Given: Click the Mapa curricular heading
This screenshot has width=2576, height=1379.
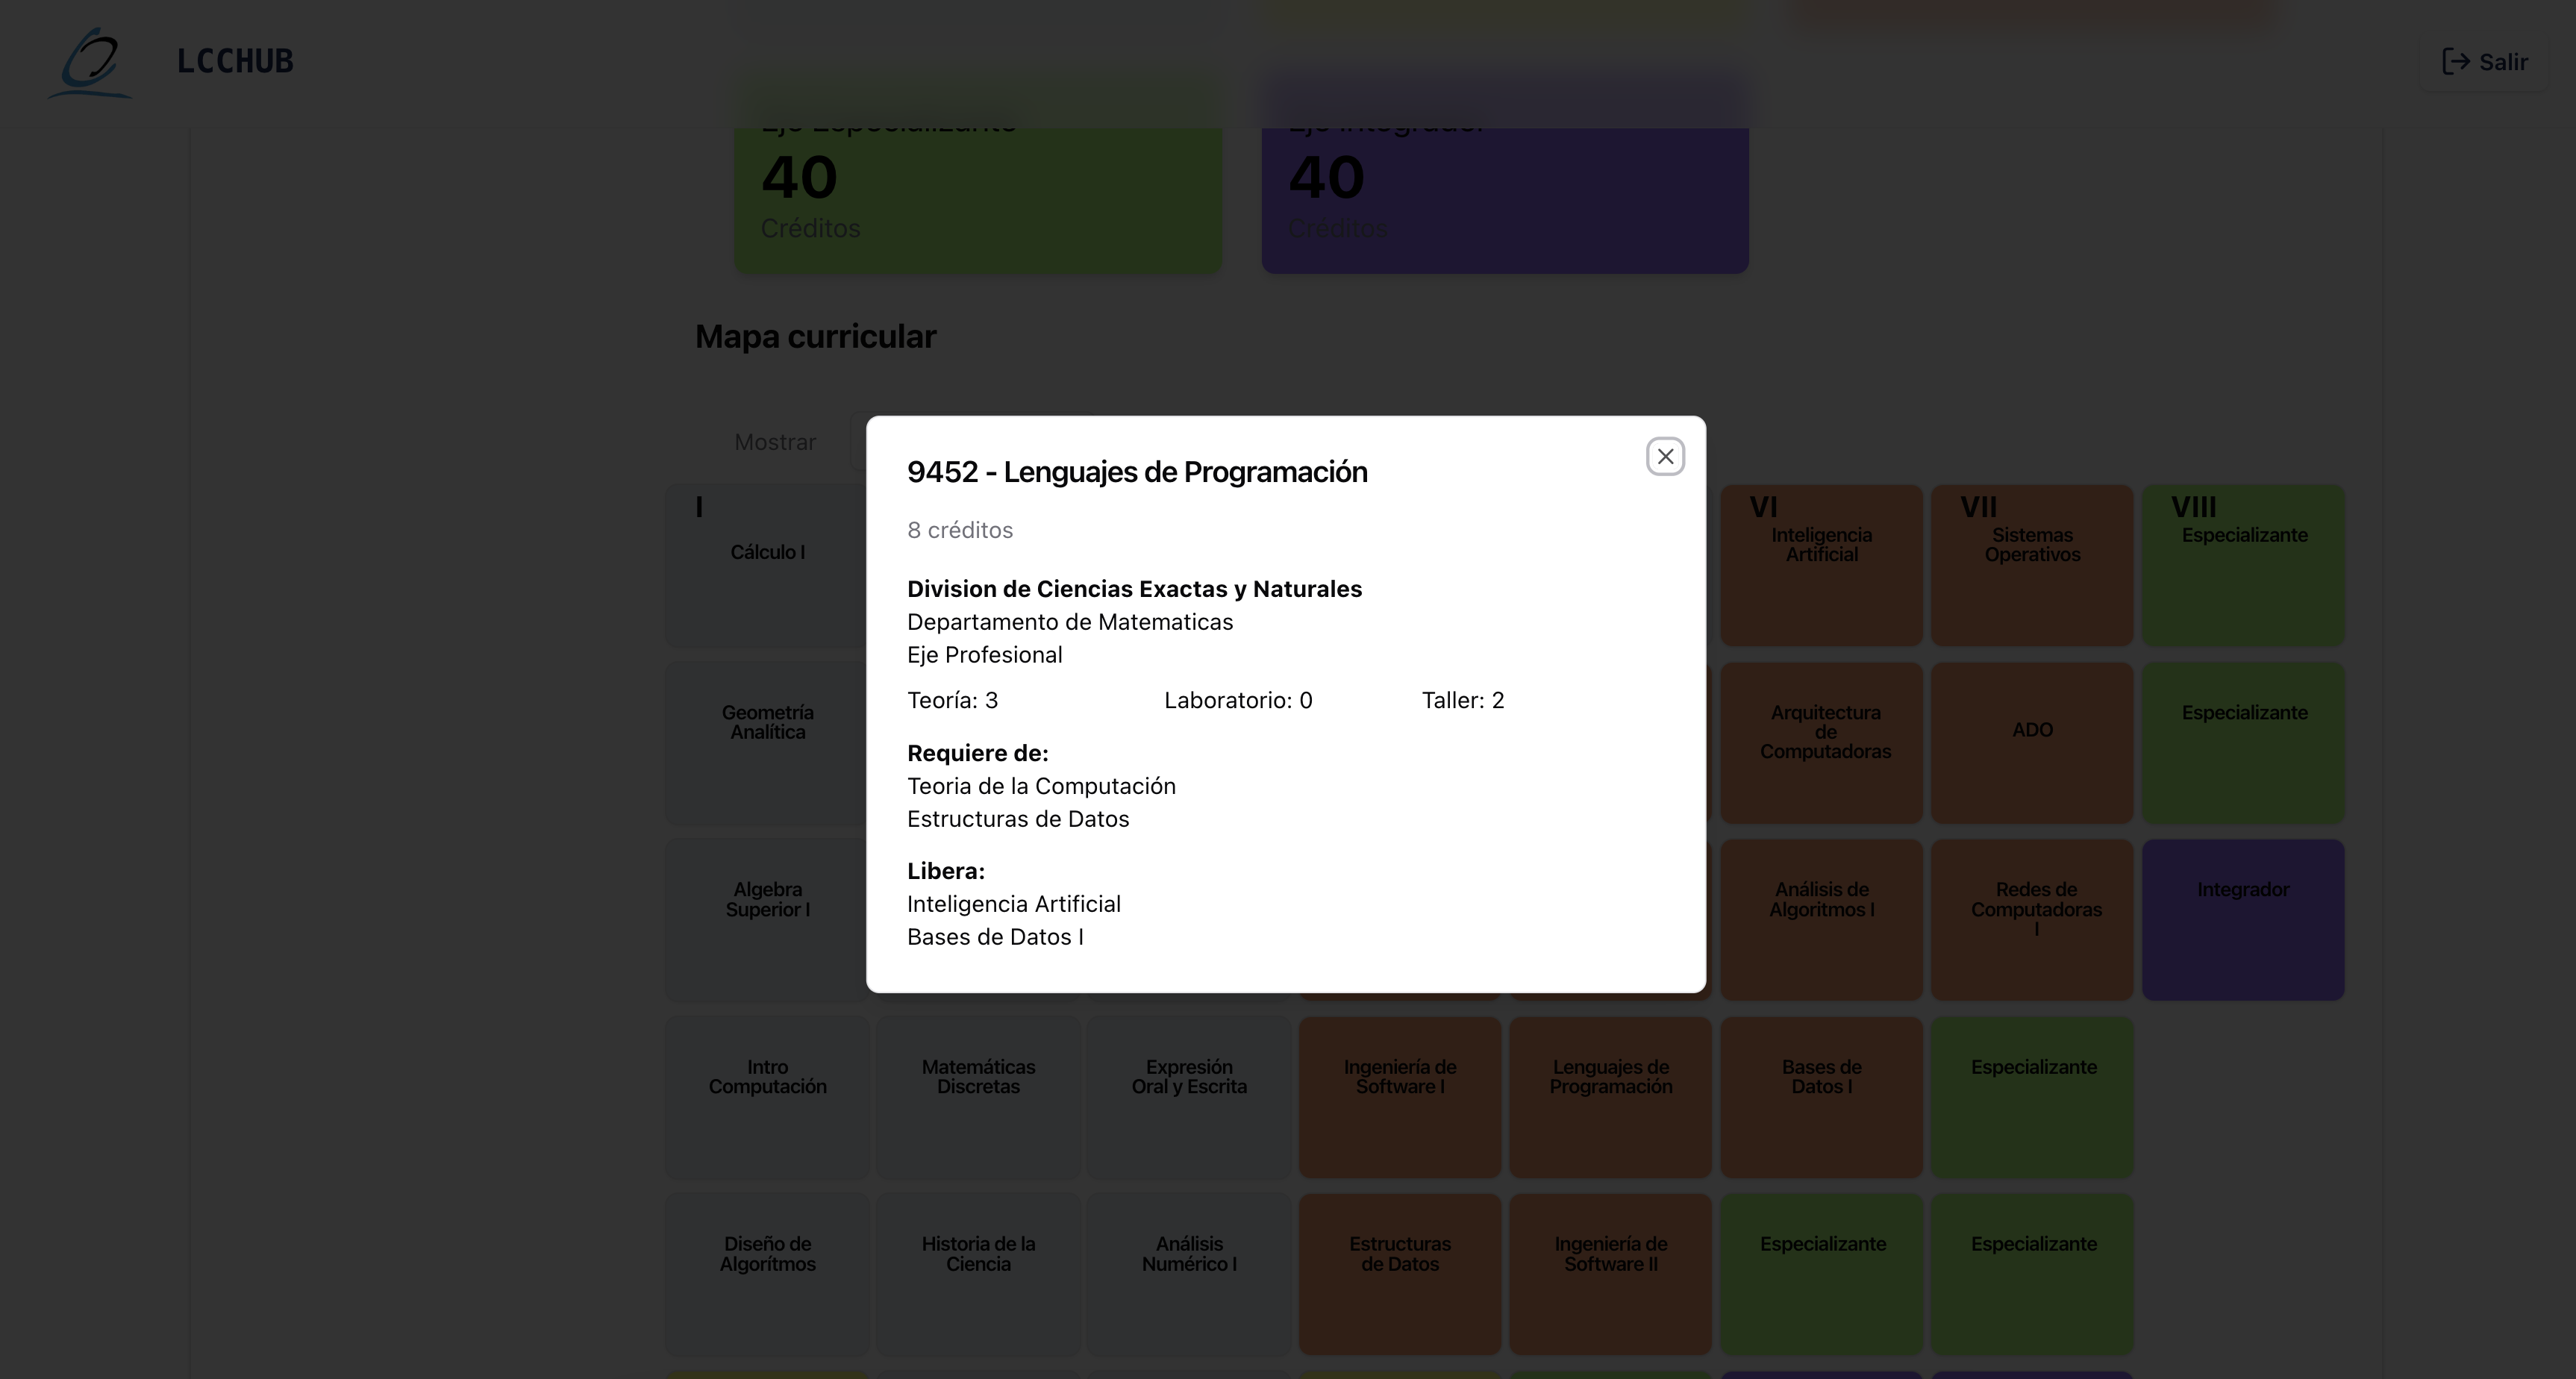Looking at the screenshot, I should click(816, 337).
